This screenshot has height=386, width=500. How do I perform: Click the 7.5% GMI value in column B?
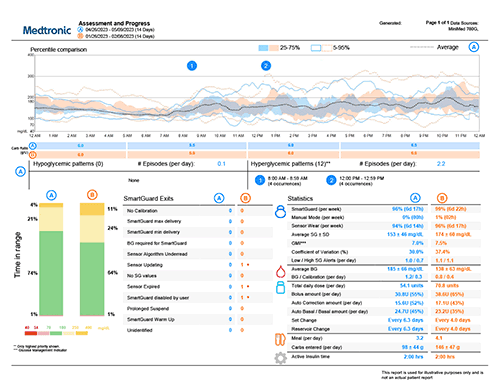pyautogui.click(x=441, y=243)
